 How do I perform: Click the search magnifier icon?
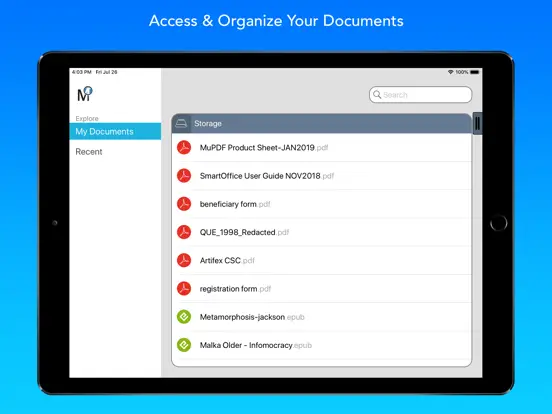click(377, 95)
